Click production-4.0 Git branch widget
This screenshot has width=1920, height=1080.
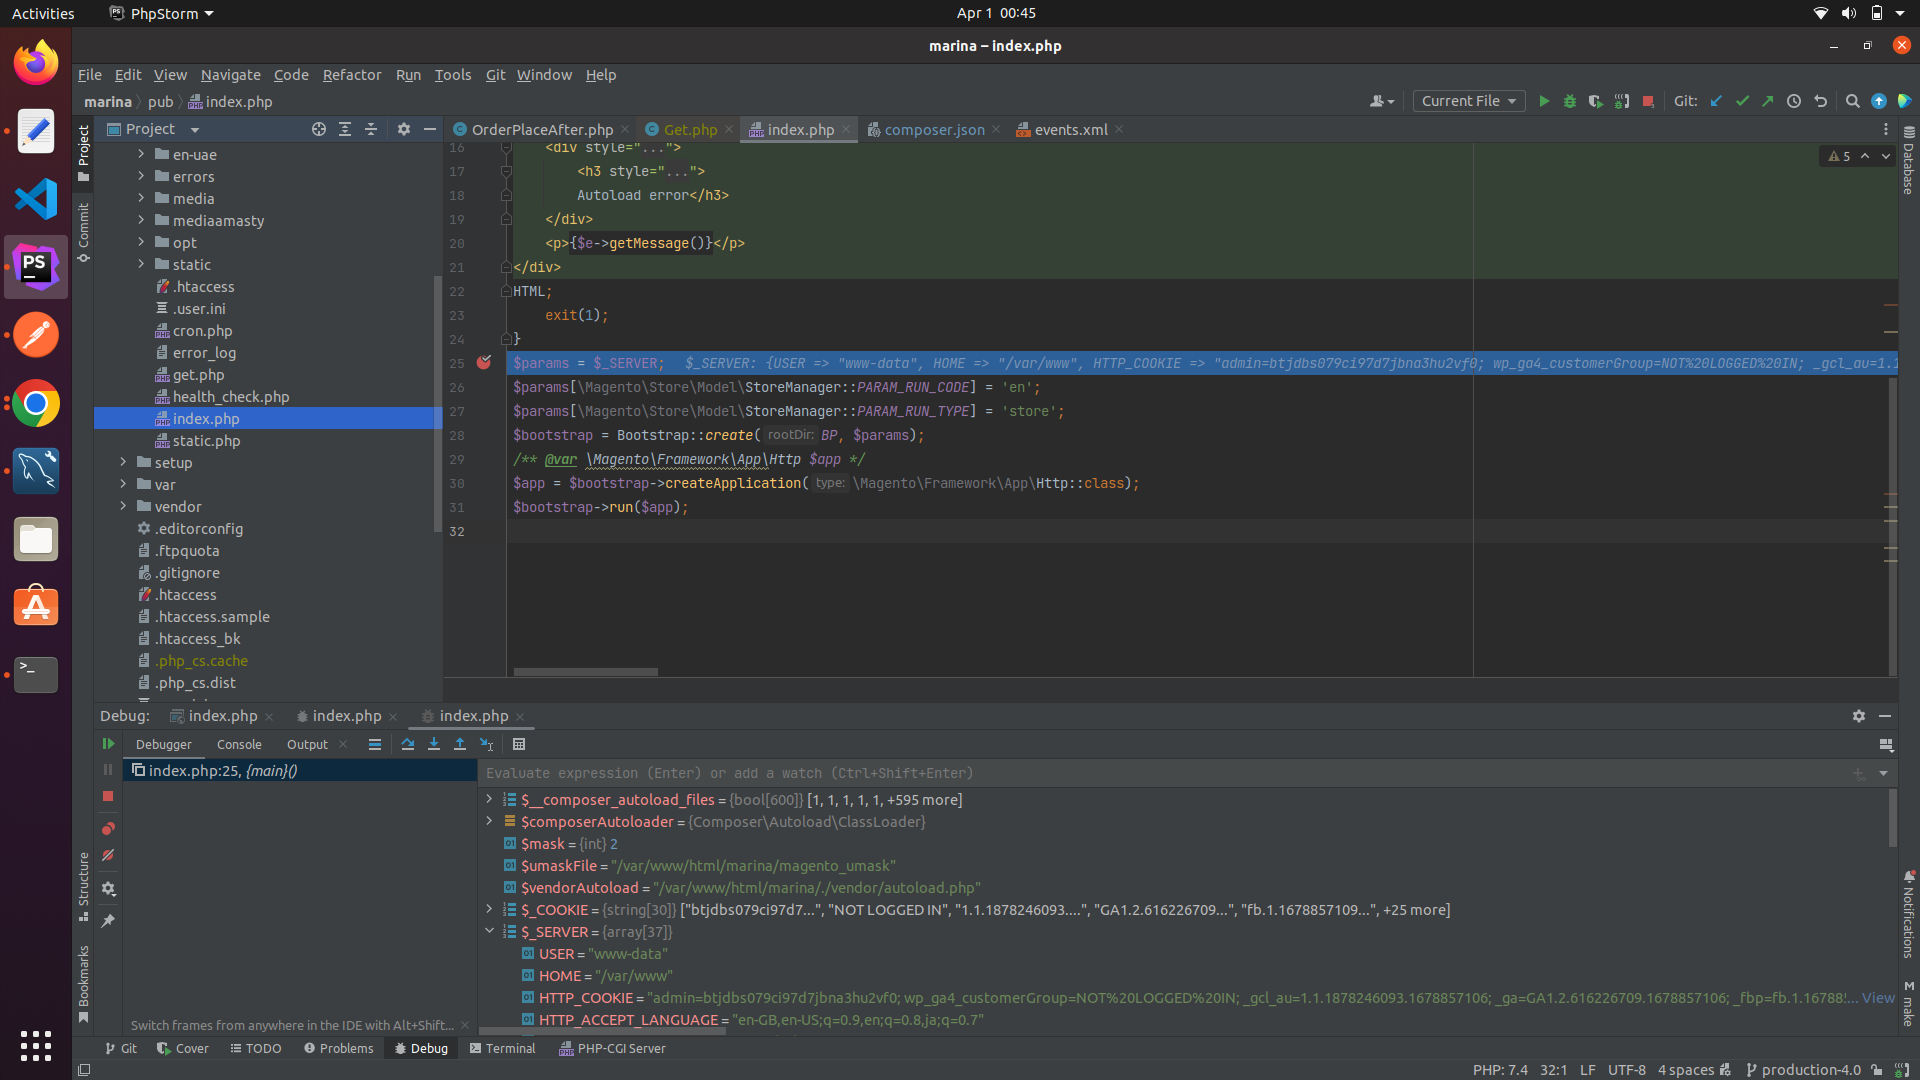click(x=1804, y=1069)
